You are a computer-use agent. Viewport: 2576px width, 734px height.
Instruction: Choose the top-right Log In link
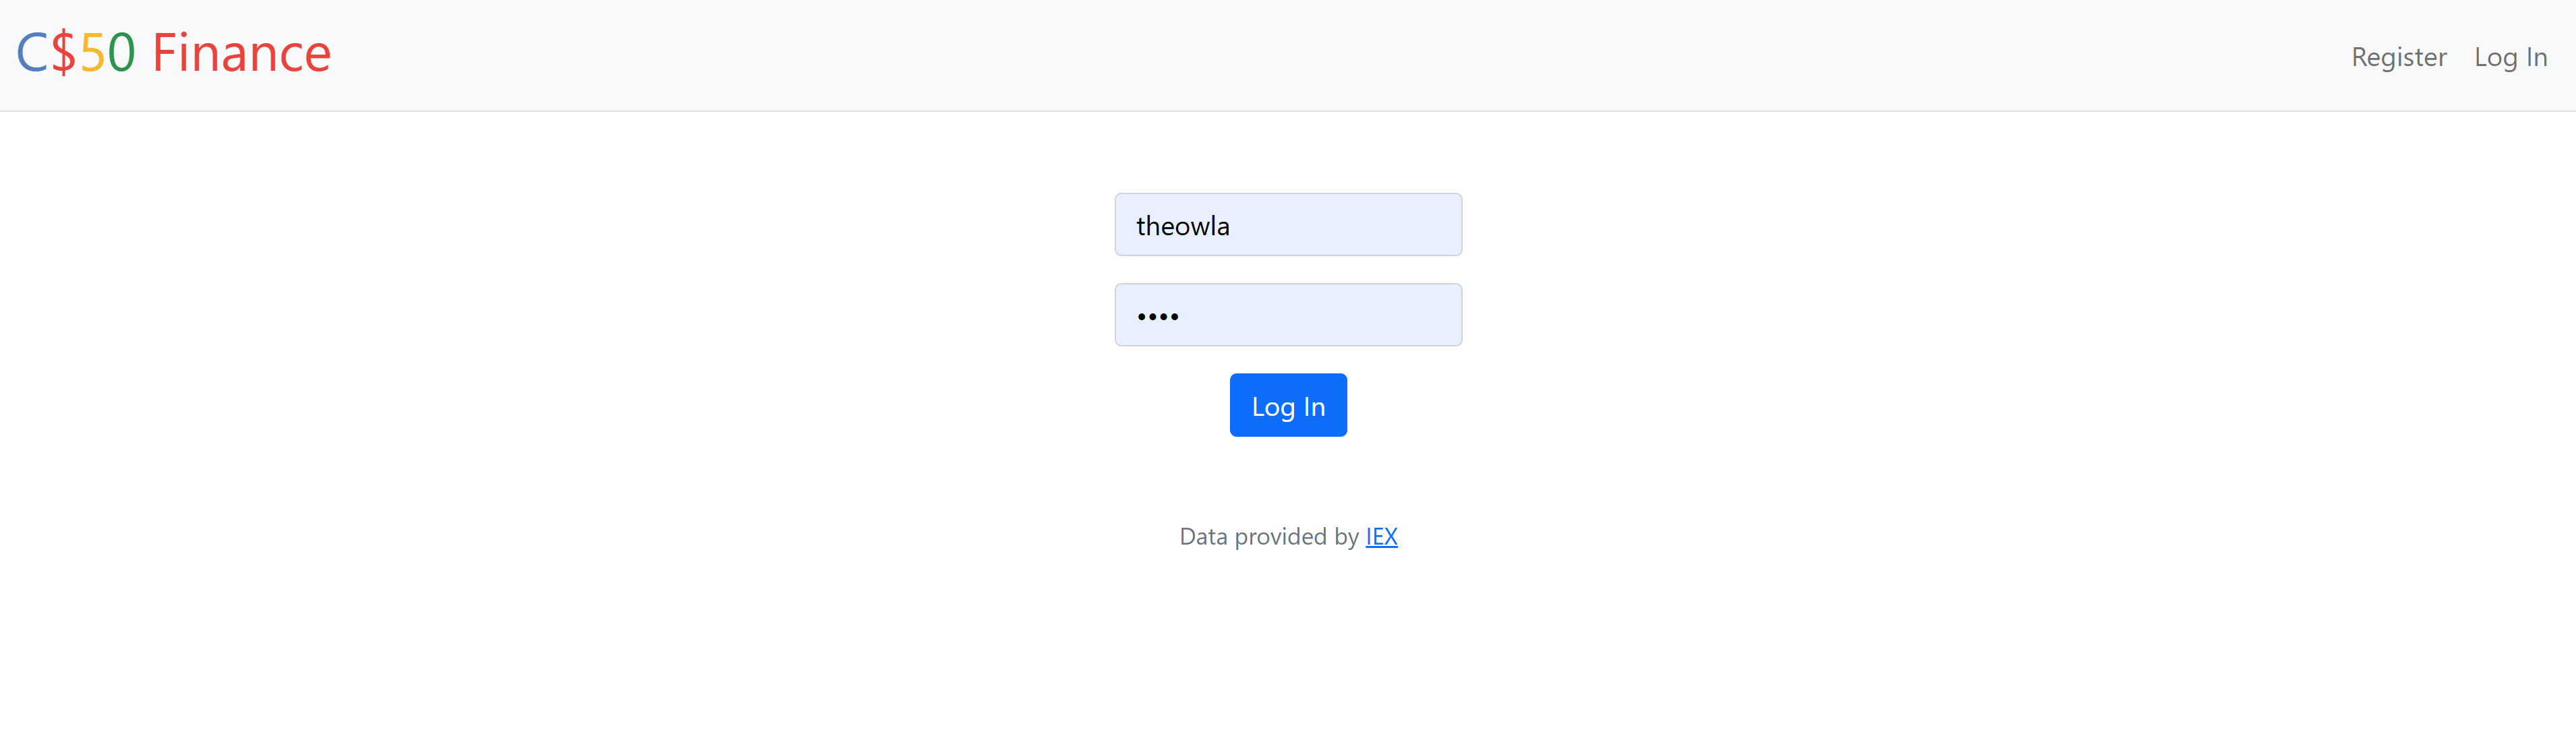(x=2510, y=57)
